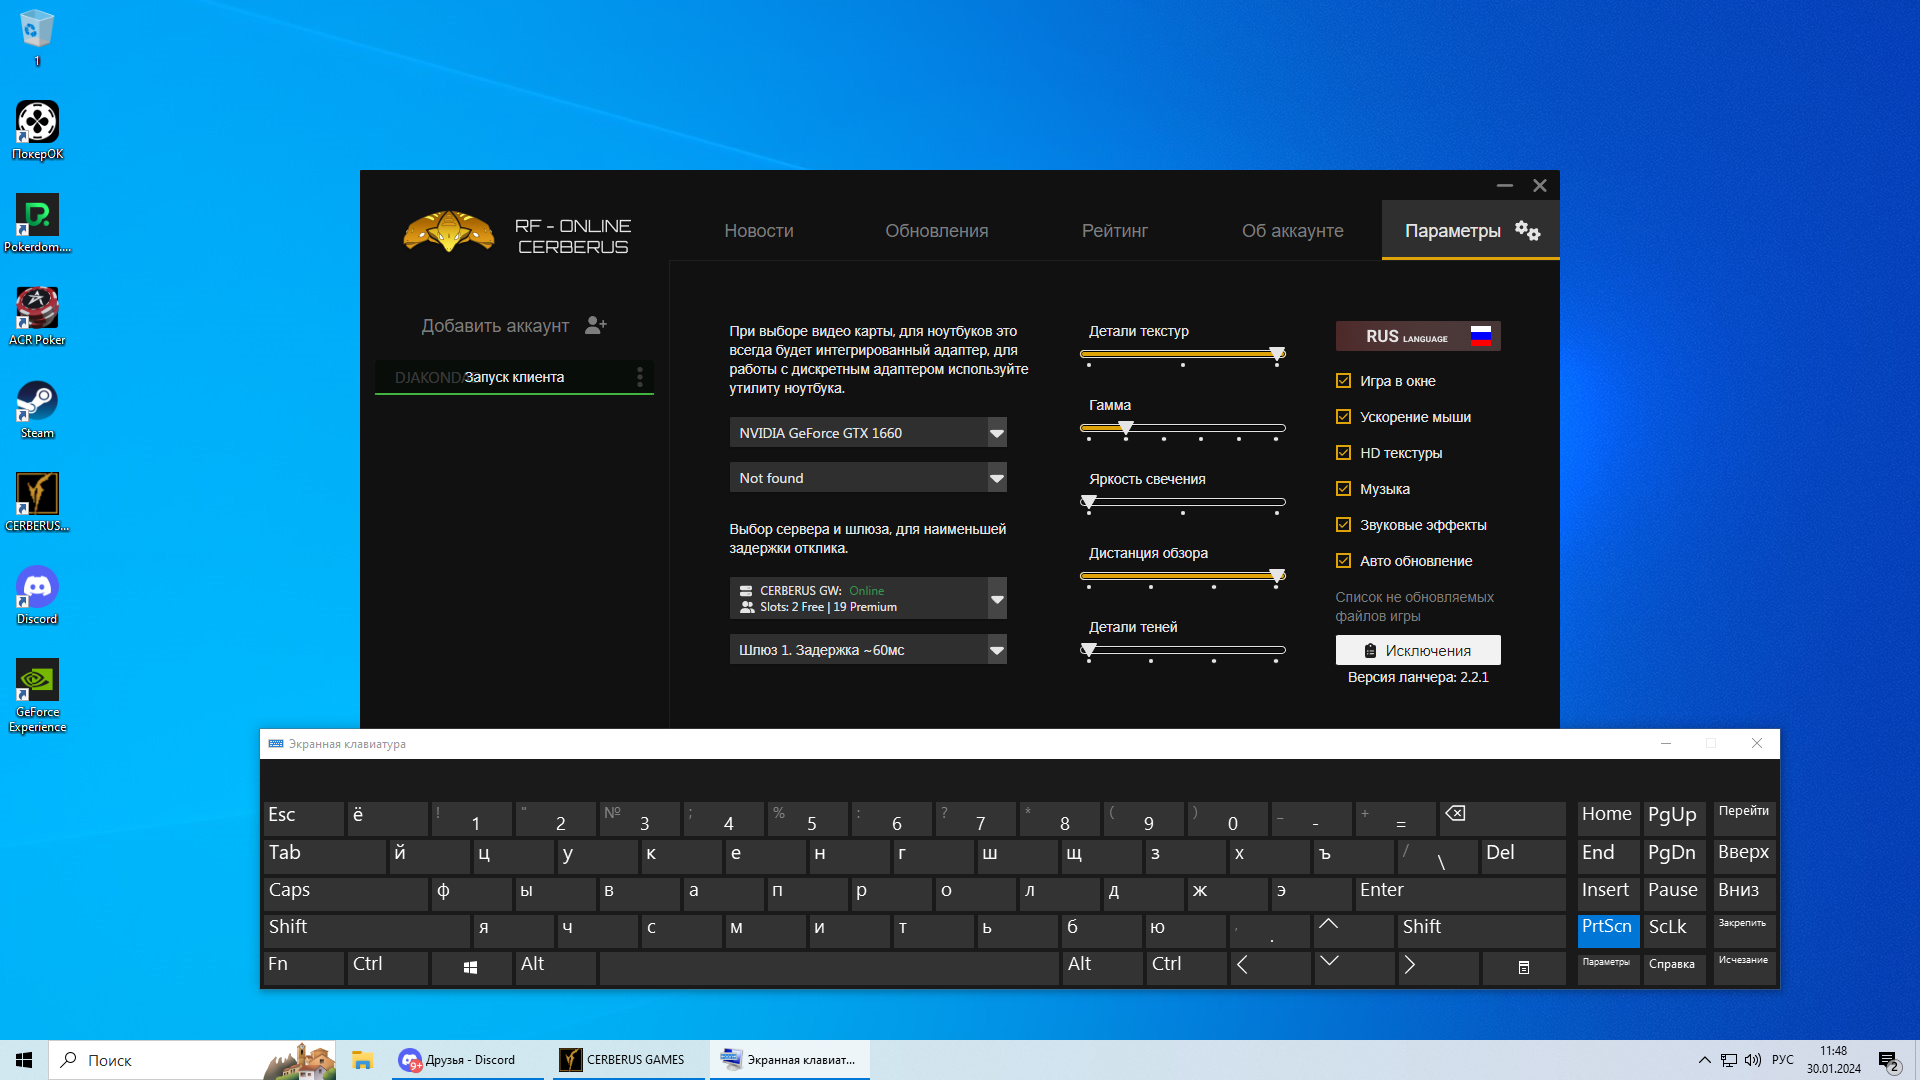1920x1080 pixels.
Task: Open the Pokerdom desktop shortcut
Action: tap(37, 223)
